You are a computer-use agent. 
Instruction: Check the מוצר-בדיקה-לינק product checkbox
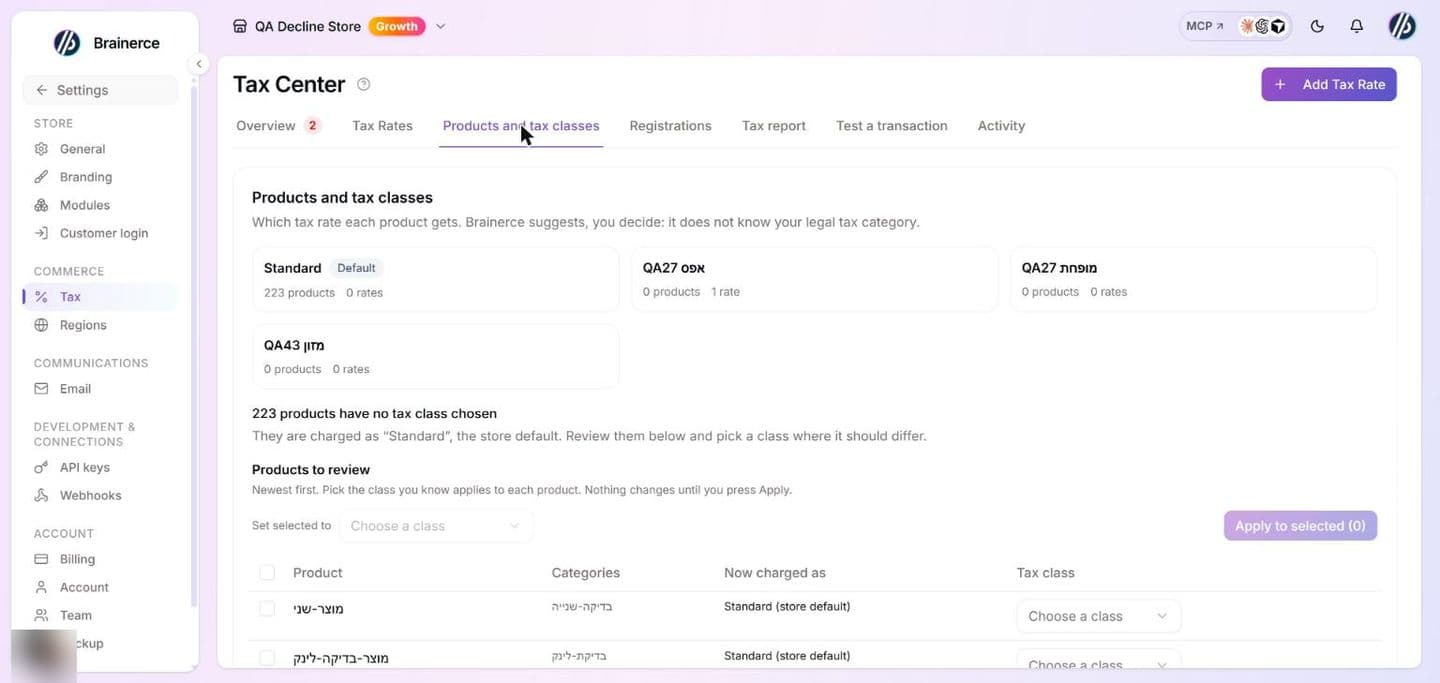267,657
